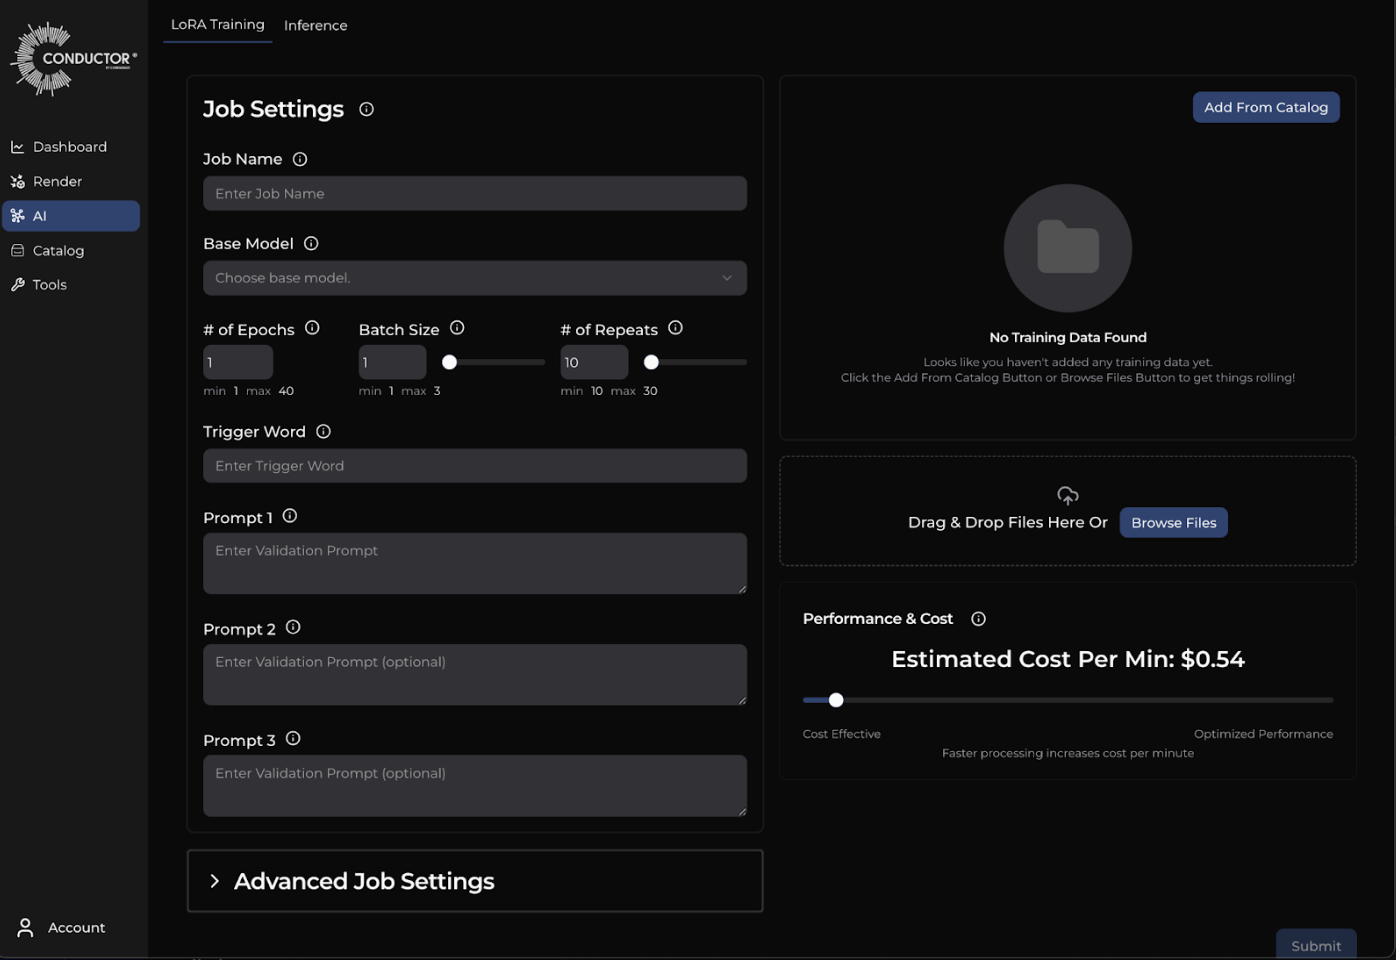The height and width of the screenshot is (960, 1396).
Task: Open the Choose base model dropdown
Action: (474, 278)
